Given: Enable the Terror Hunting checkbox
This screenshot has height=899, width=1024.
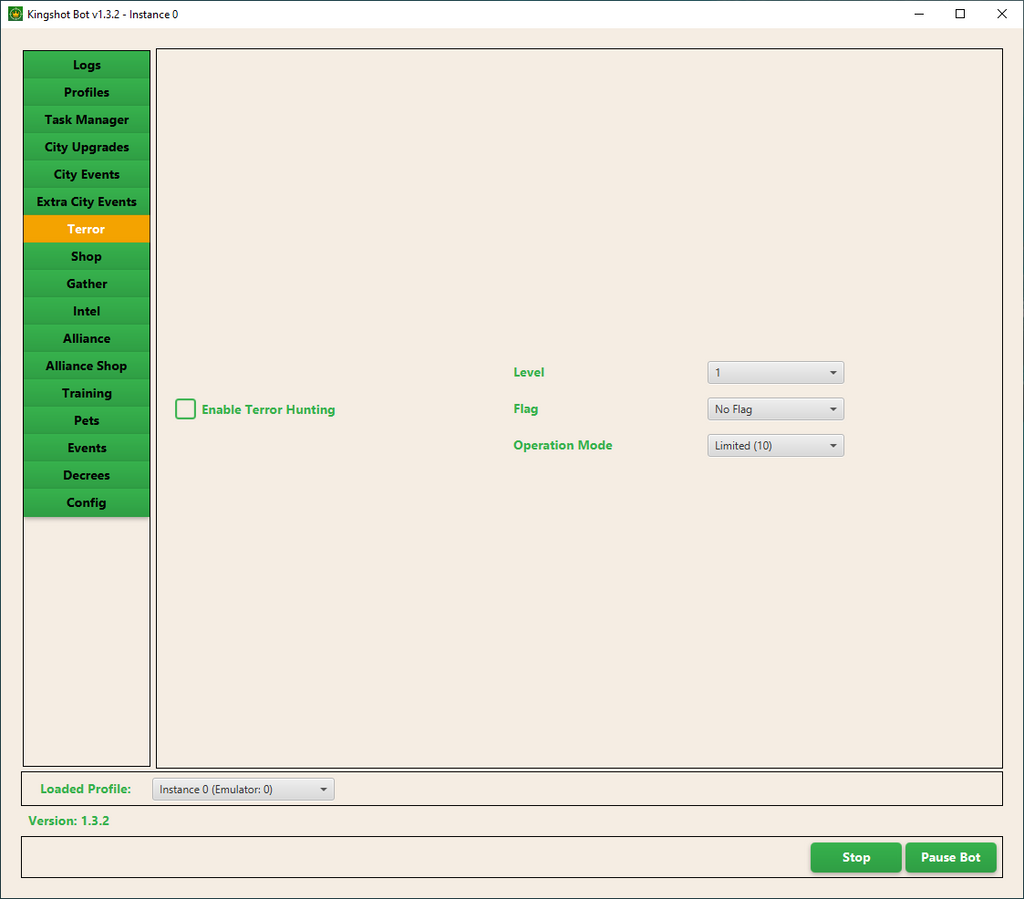Looking at the screenshot, I should pyautogui.click(x=186, y=409).
